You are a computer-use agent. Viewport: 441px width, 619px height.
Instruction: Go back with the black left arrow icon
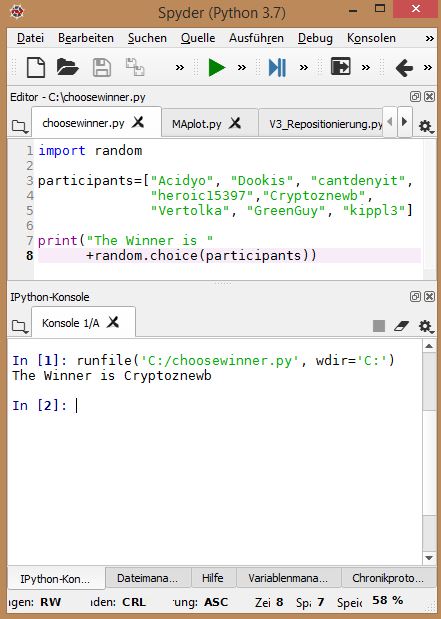tap(404, 68)
